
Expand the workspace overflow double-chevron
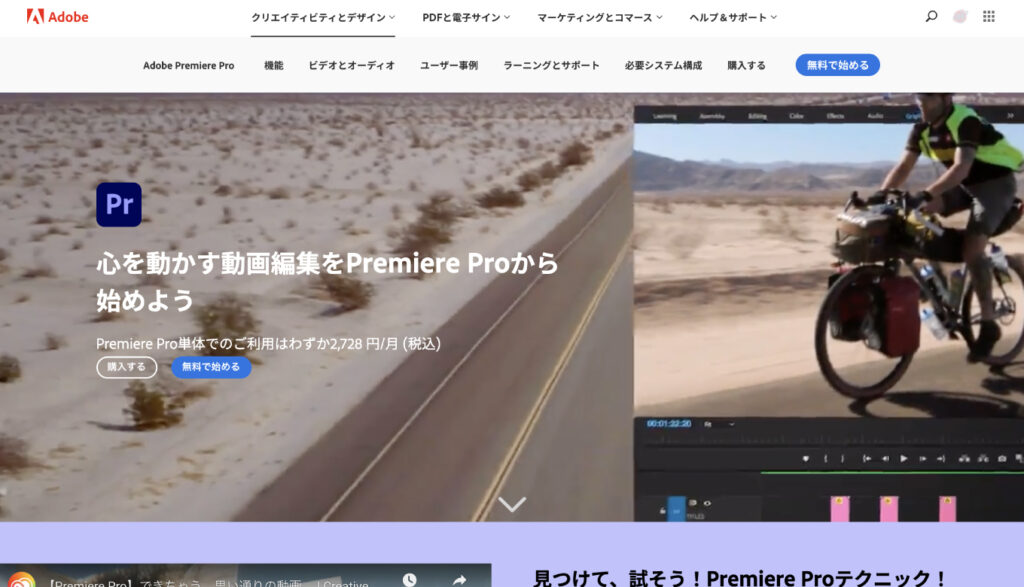pyautogui.click(x=1010, y=116)
